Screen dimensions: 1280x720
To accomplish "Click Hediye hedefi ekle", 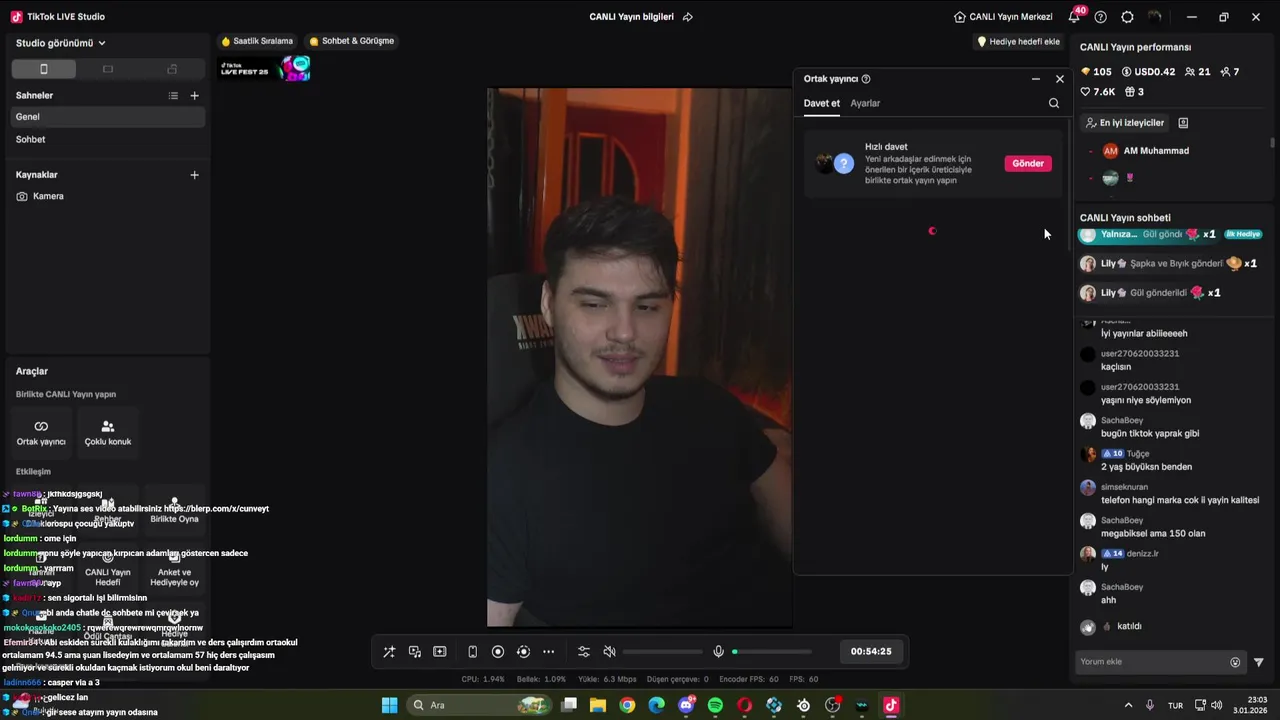I will (x=1018, y=42).
